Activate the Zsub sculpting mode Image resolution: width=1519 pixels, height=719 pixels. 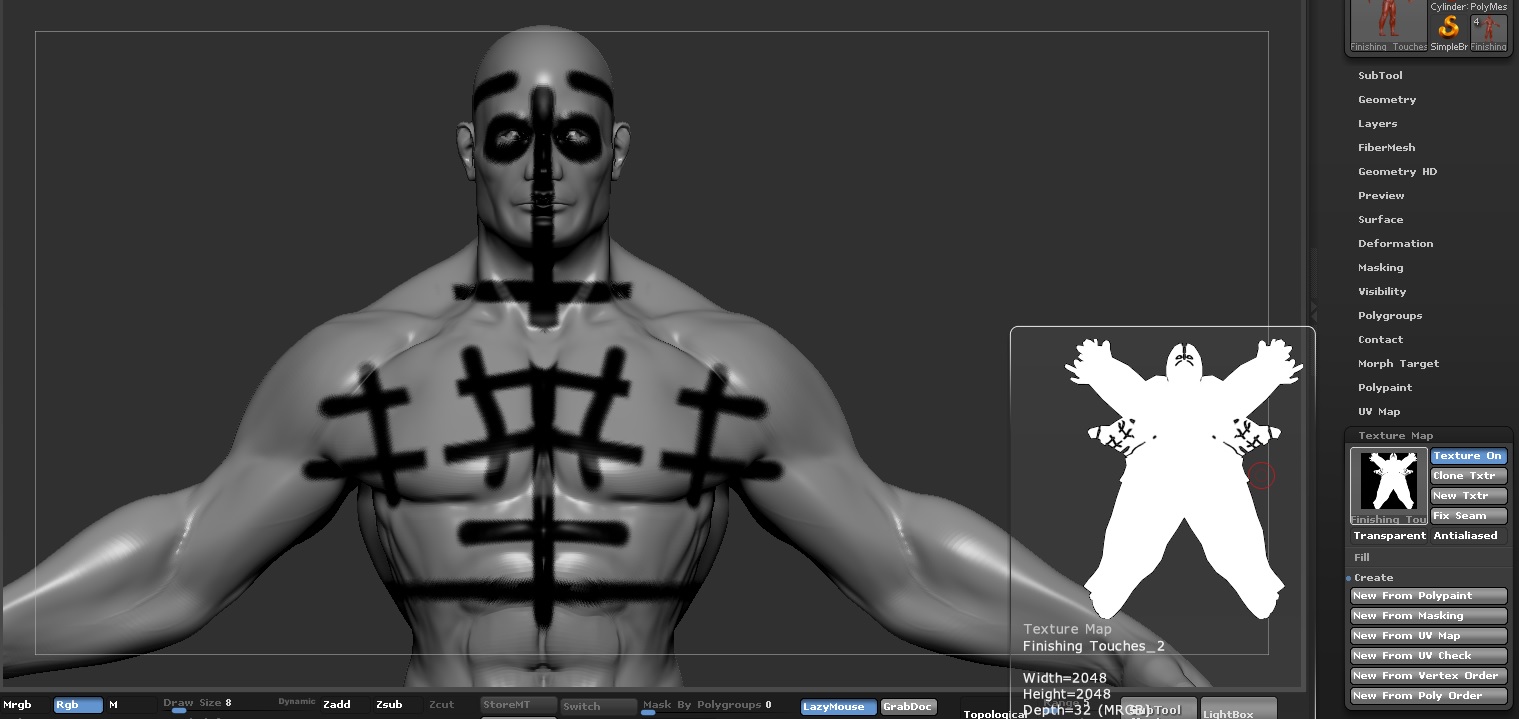[388, 704]
